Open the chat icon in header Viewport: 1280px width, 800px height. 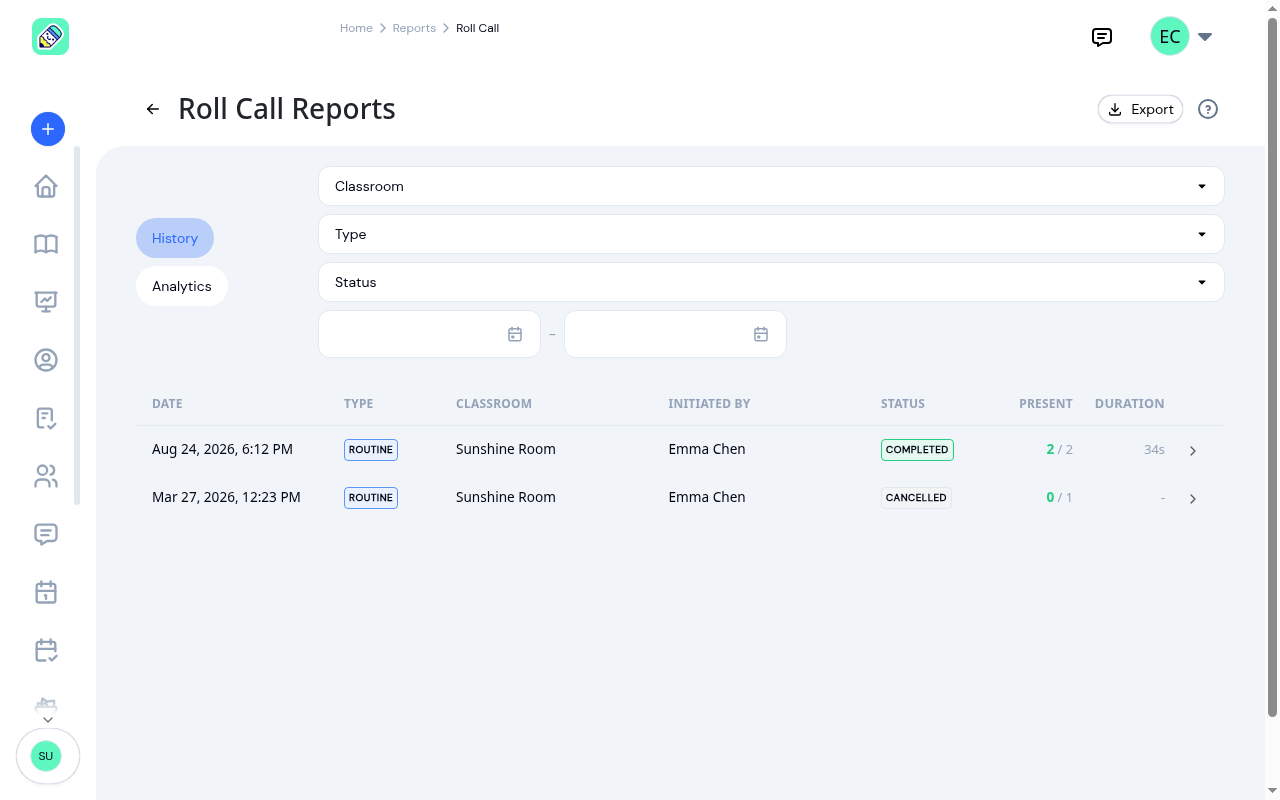(x=1102, y=37)
